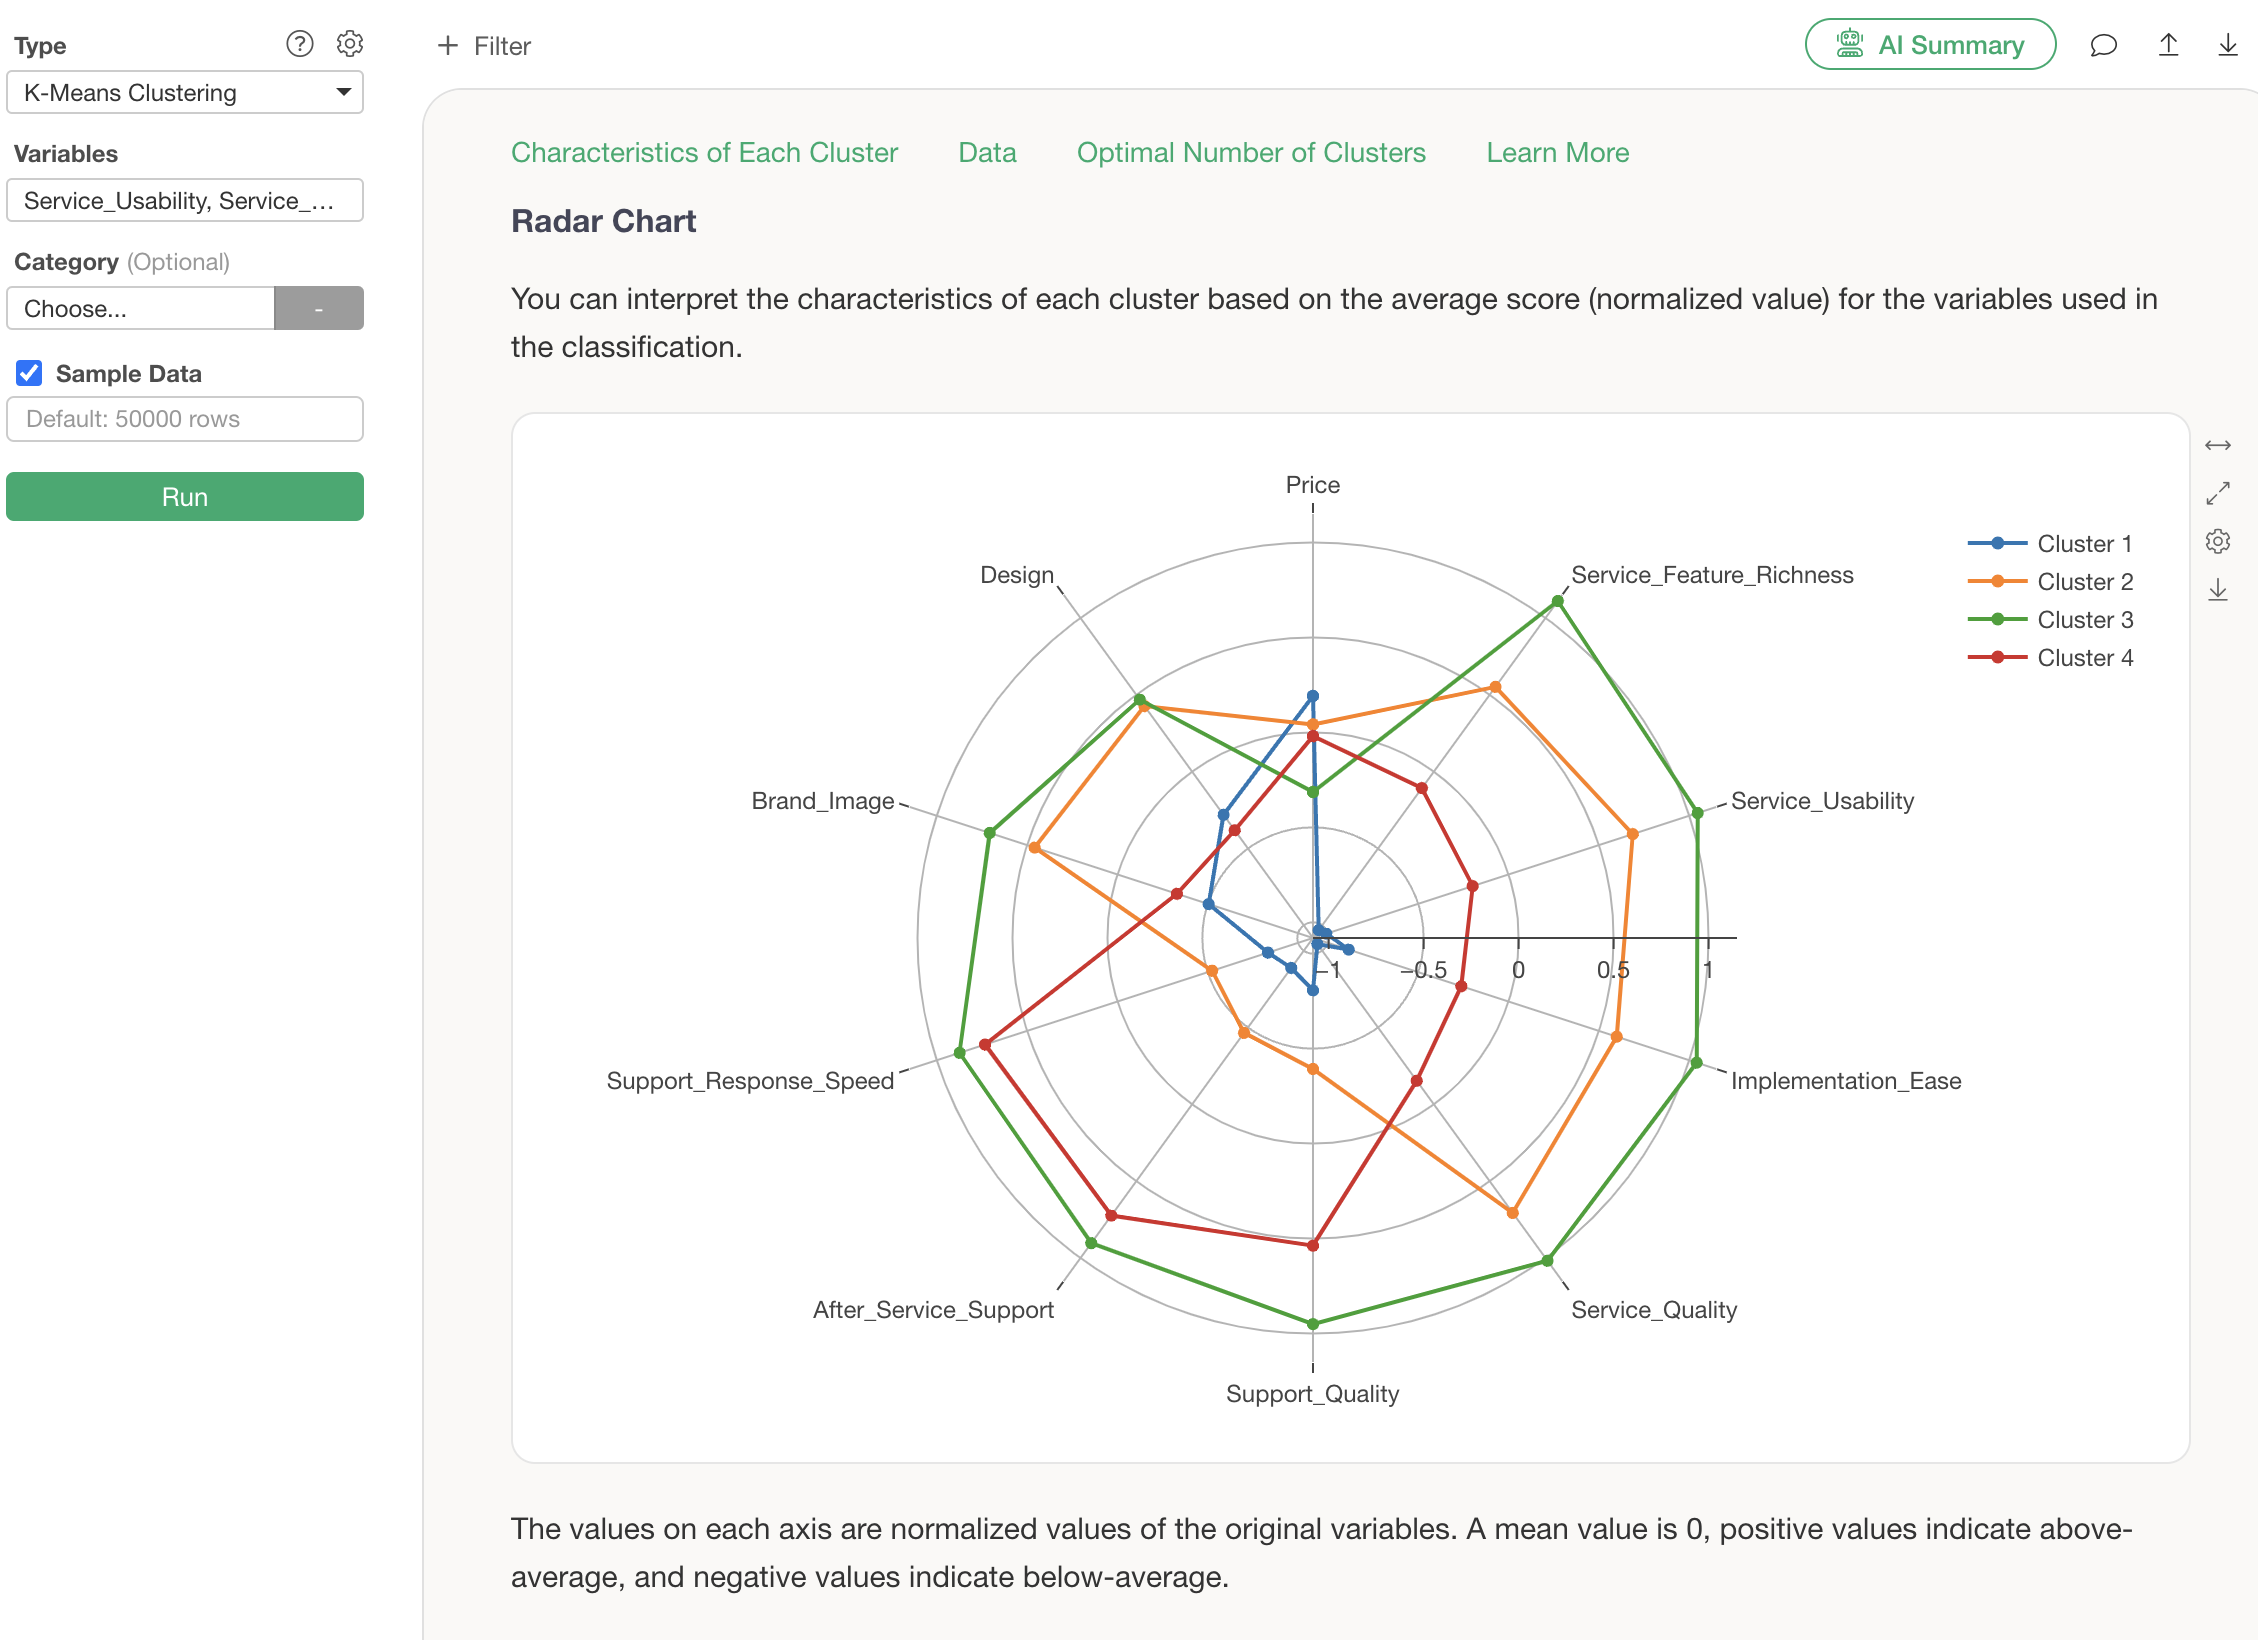Open the Variables selection field
This screenshot has width=2258, height=1640.
click(185, 201)
